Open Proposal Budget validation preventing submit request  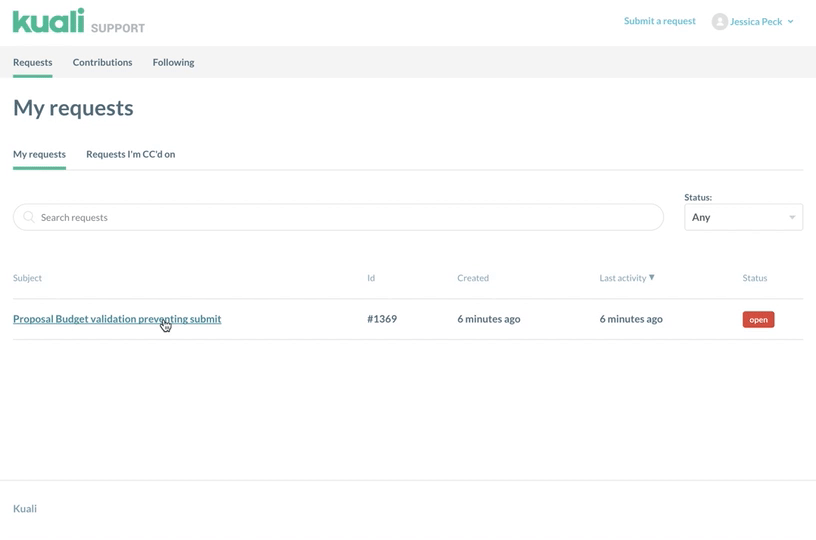click(117, 319)
